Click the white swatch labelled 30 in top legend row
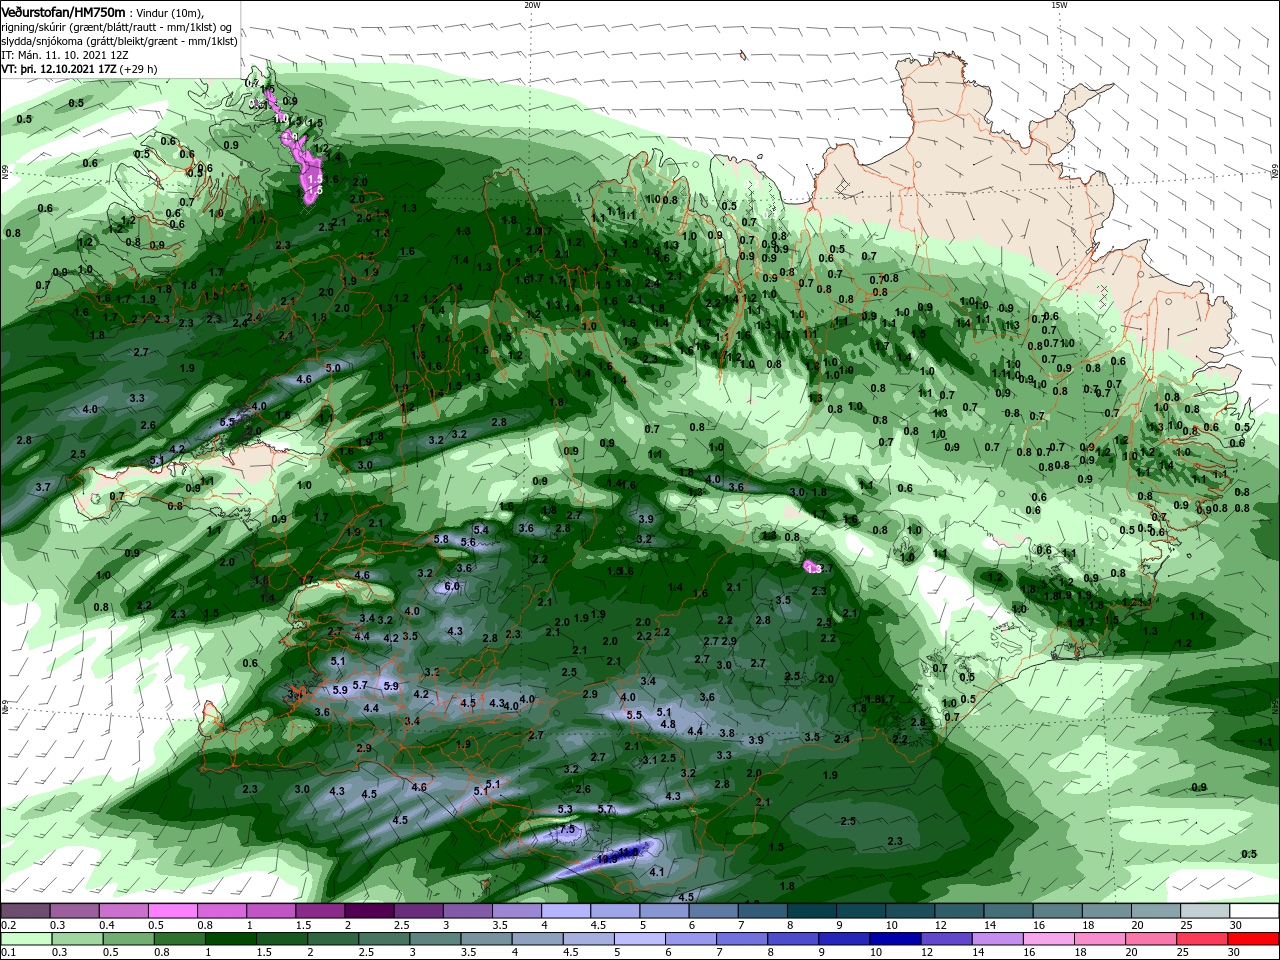This screenshot has width=1280, height=960. [x=1254, y=911]
